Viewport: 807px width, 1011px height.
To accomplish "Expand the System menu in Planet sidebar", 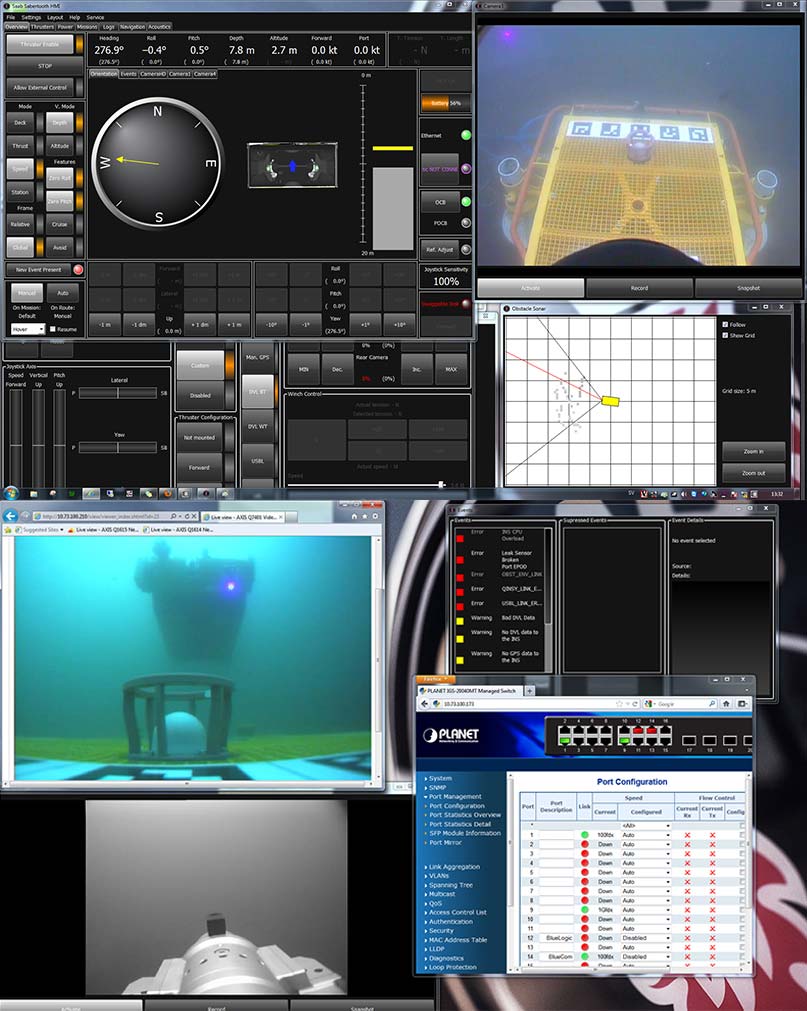I will point(440,778).
